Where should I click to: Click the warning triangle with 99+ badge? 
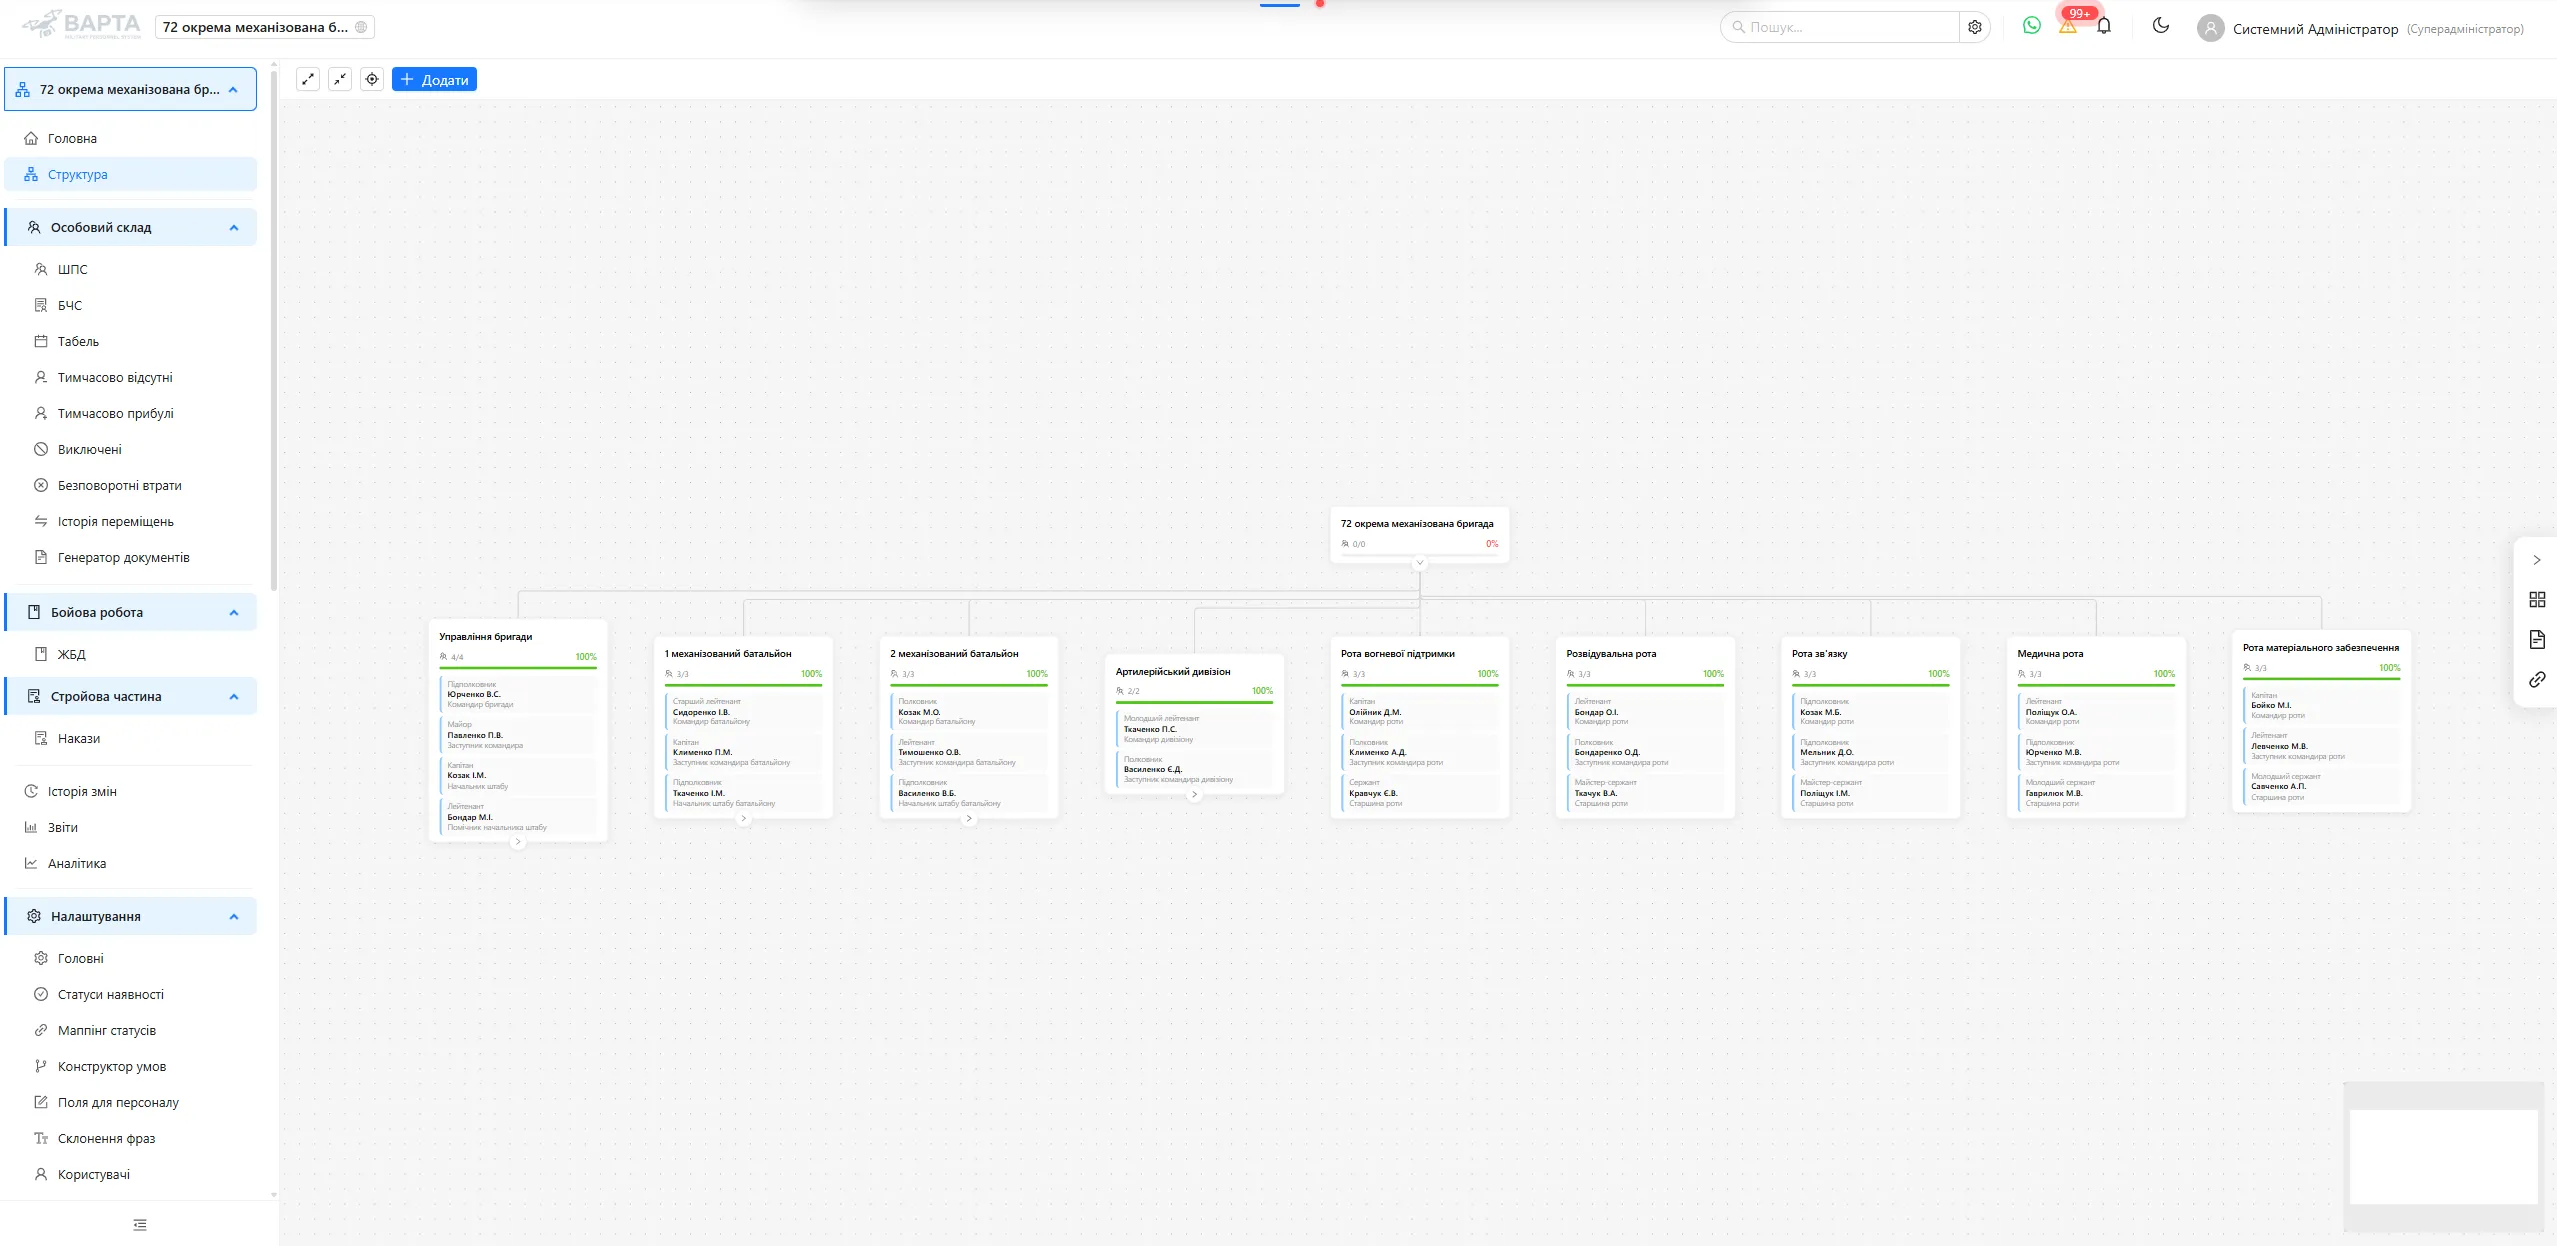tap(2068, 26)
